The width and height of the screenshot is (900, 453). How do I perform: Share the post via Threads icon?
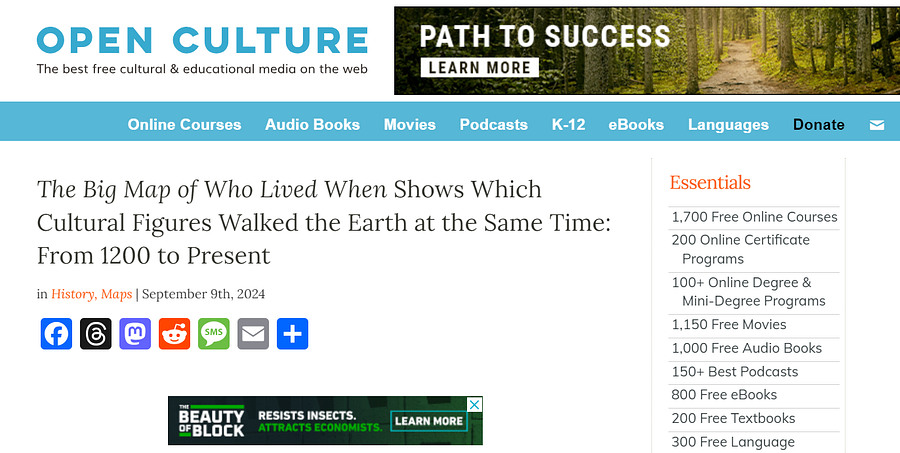[96, 334]
